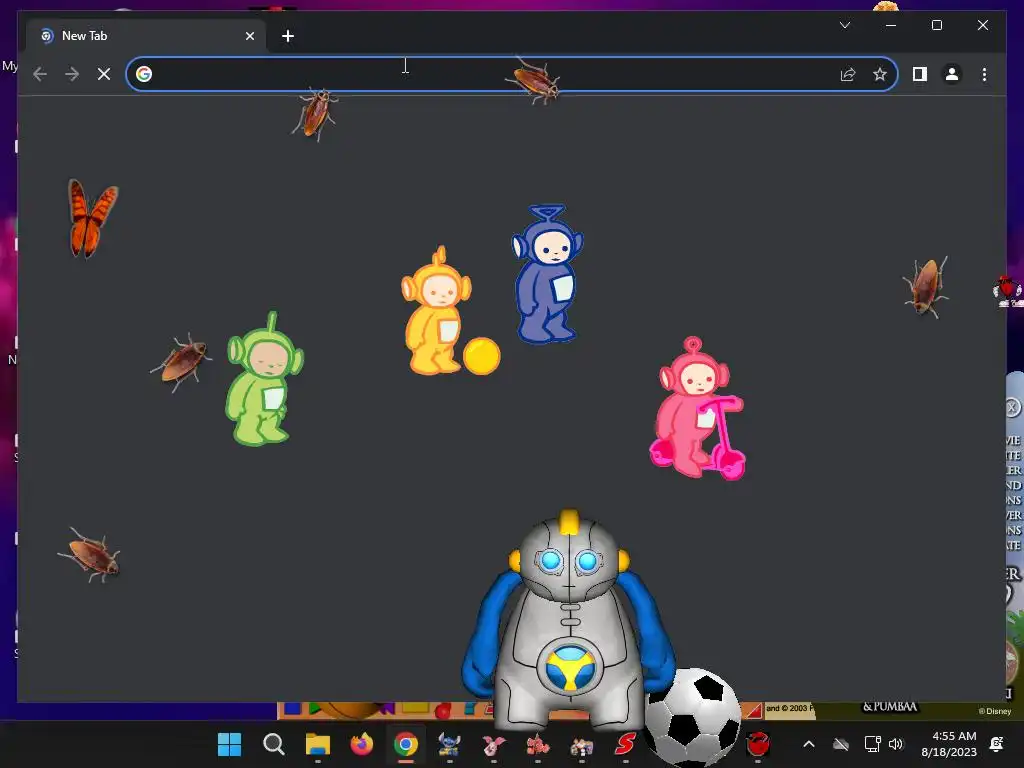Click the yellow Laa-Laa Teletubby
The height and width of the screenshot is (768, 1024).
[x=435, y=311]
